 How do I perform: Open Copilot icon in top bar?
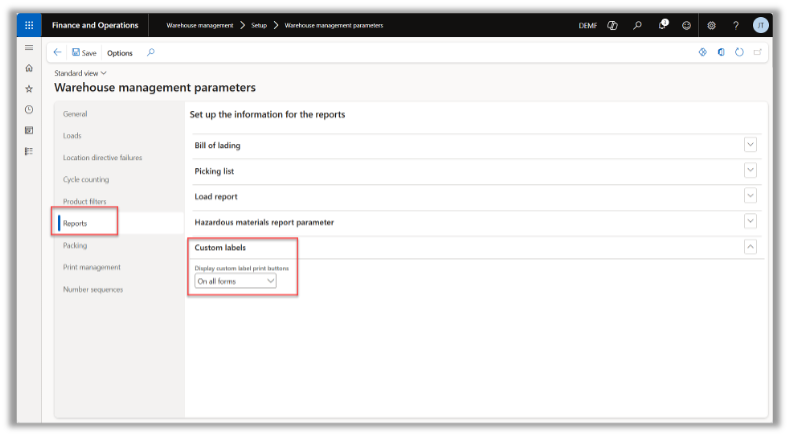613,25
